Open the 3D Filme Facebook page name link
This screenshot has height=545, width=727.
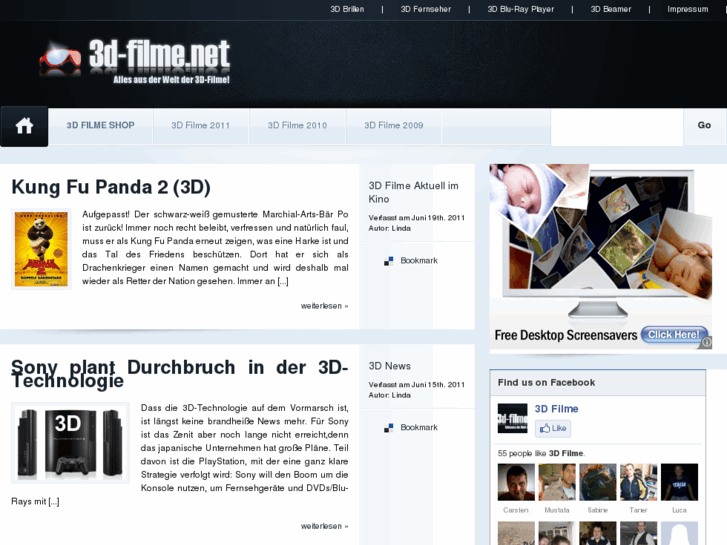pyautogui.click(x=556, y=409)
